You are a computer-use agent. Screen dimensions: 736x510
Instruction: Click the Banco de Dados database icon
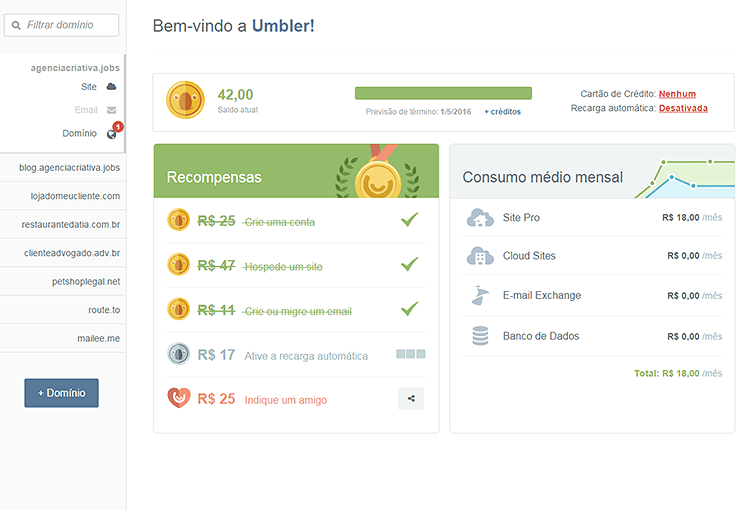pos(480,336)
